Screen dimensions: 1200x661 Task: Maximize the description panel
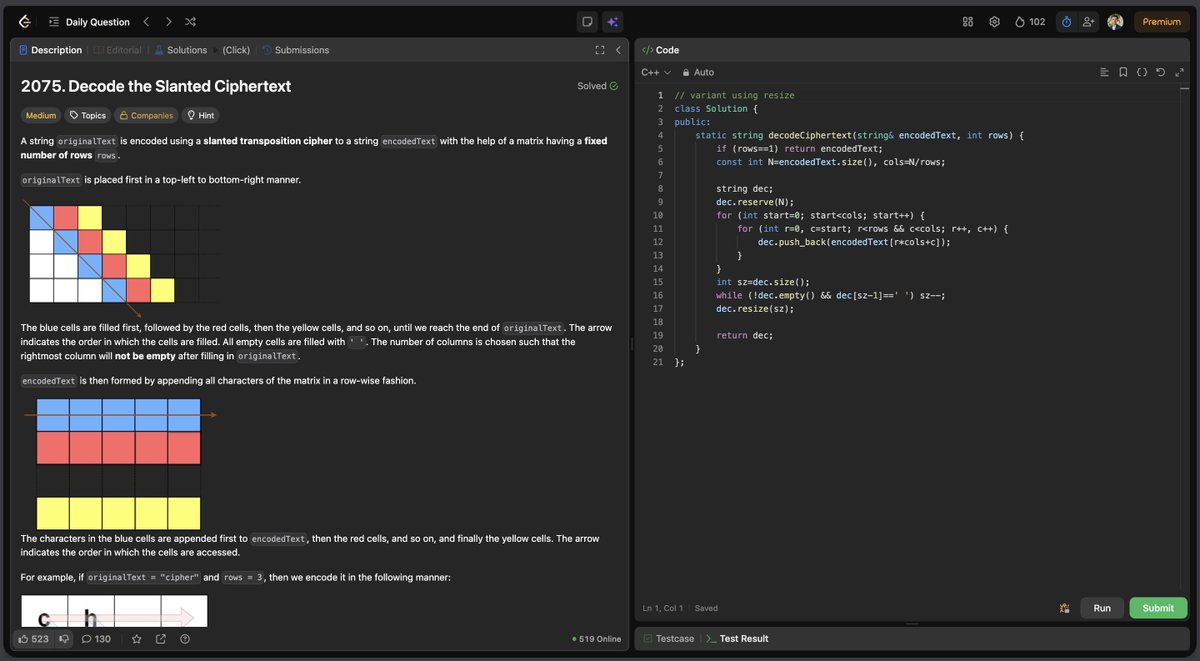(600, 50)
